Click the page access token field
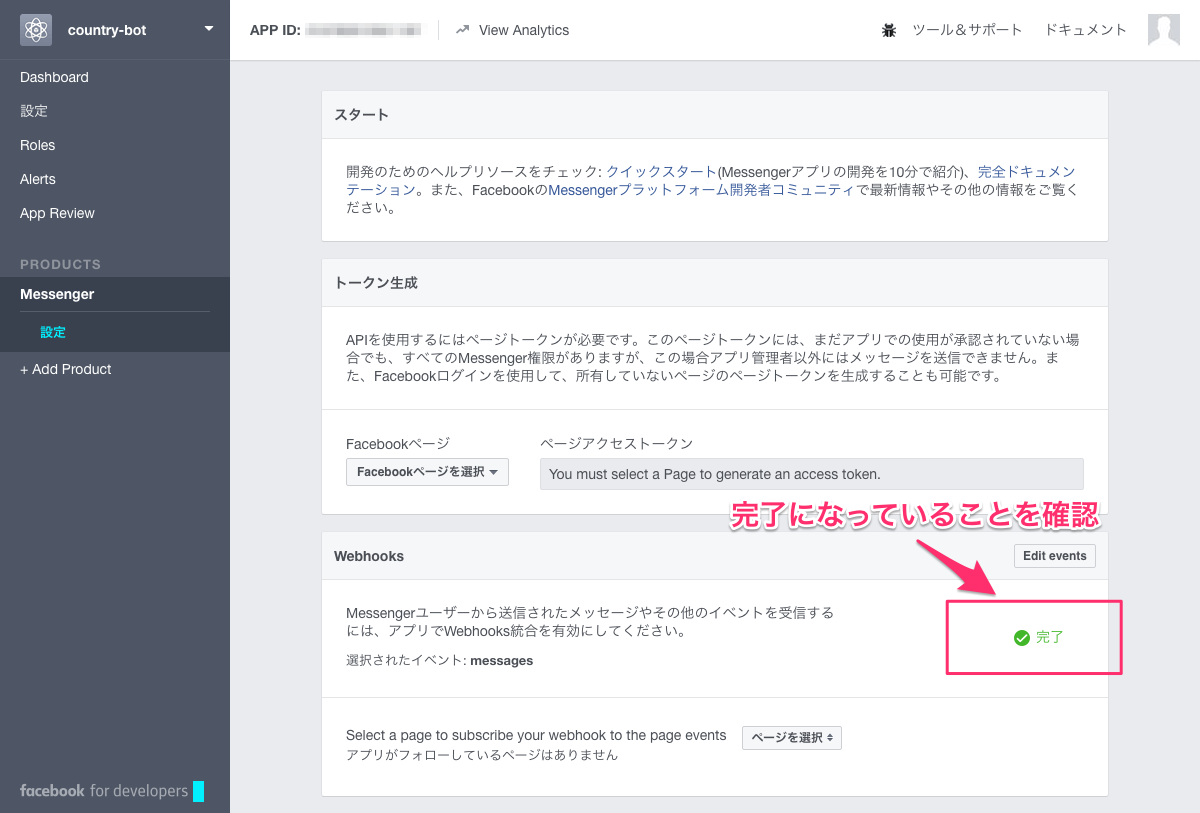 pyautogui.click(x=812, y=474)
